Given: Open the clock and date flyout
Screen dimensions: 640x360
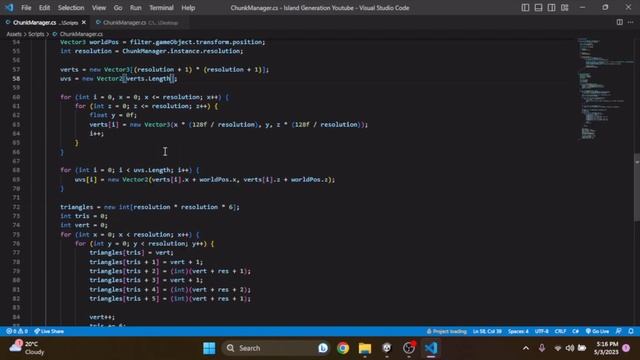Looking at the screenshot, I should click(x=606, y=348).
